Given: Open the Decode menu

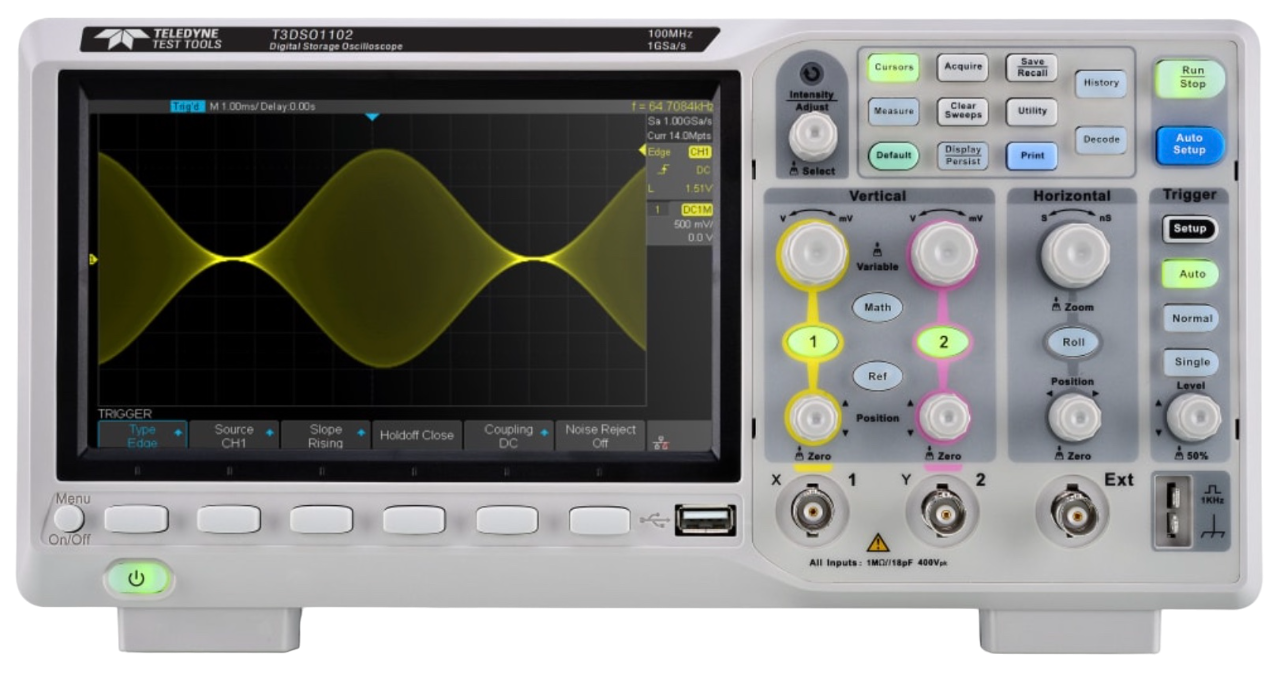Looking at the screenshot, I should [x=1101, y=140].
